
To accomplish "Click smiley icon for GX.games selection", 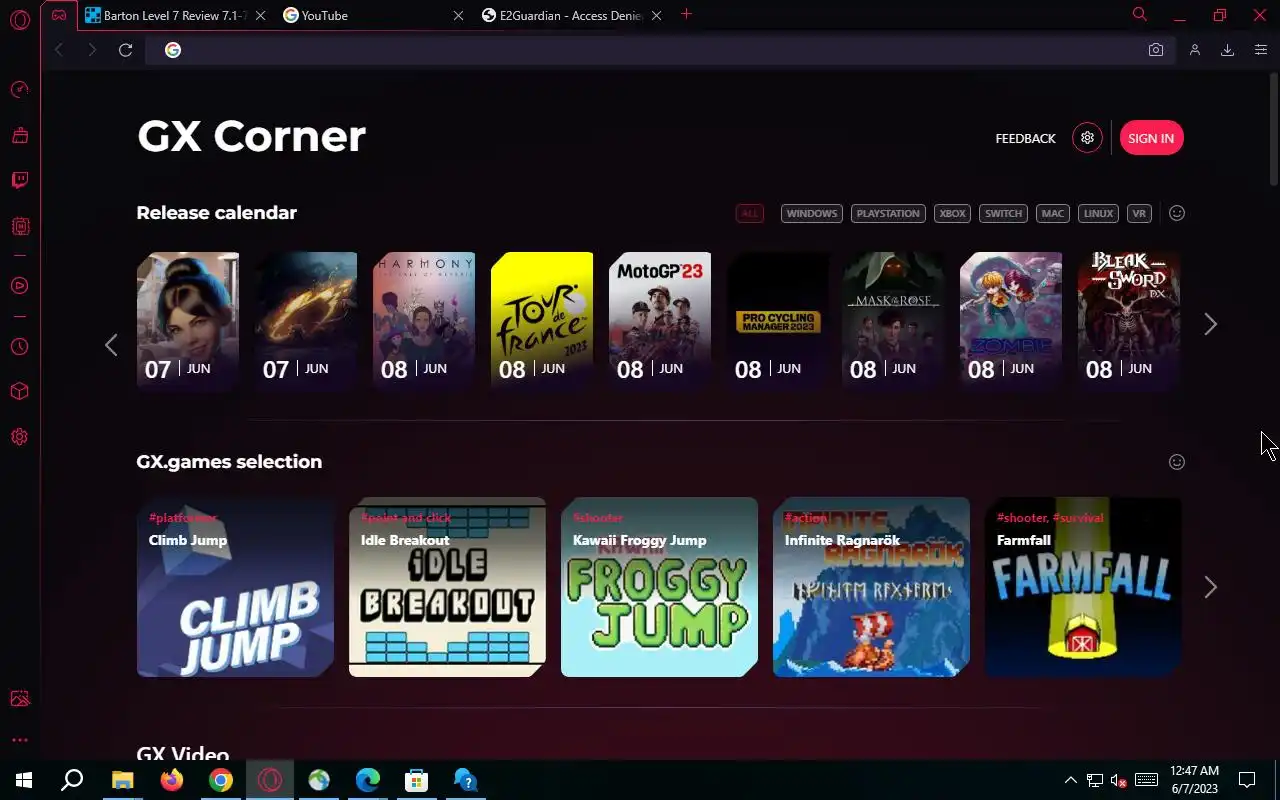I will click(x=1177, y=462).
